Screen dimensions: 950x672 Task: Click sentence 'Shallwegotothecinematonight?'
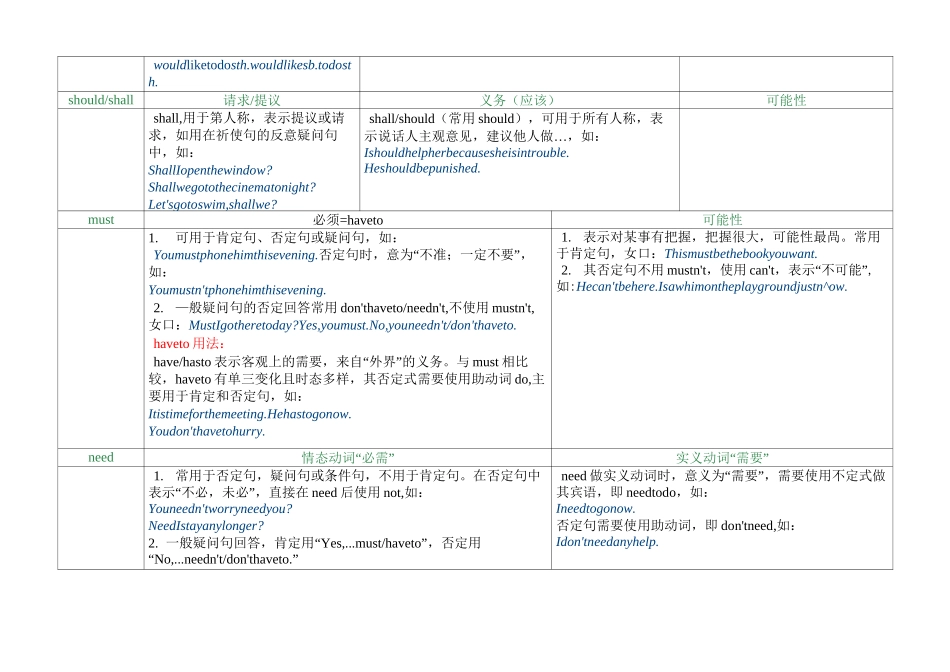pos(232,187)
